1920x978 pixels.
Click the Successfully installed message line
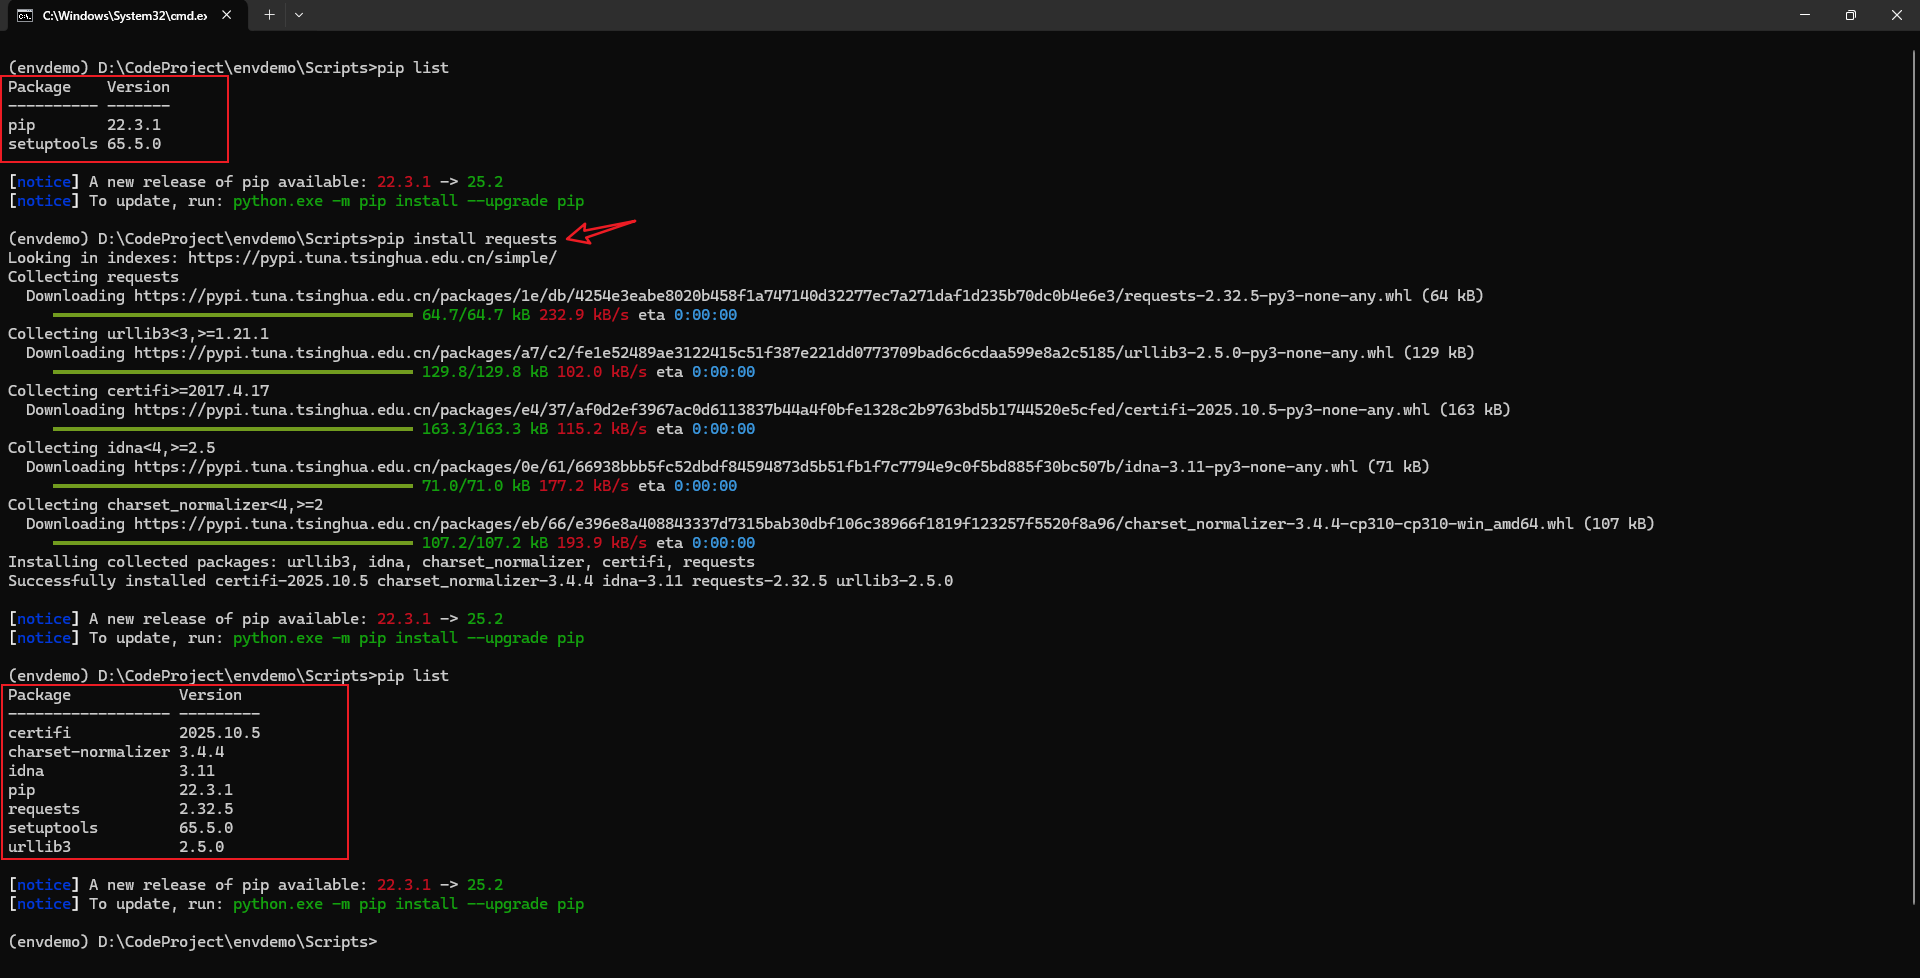(480, 580)
